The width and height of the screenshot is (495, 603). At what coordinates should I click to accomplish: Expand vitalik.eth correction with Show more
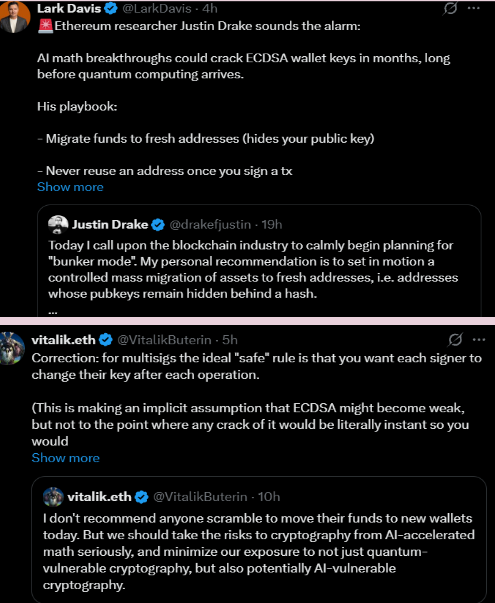pos(65,458)
